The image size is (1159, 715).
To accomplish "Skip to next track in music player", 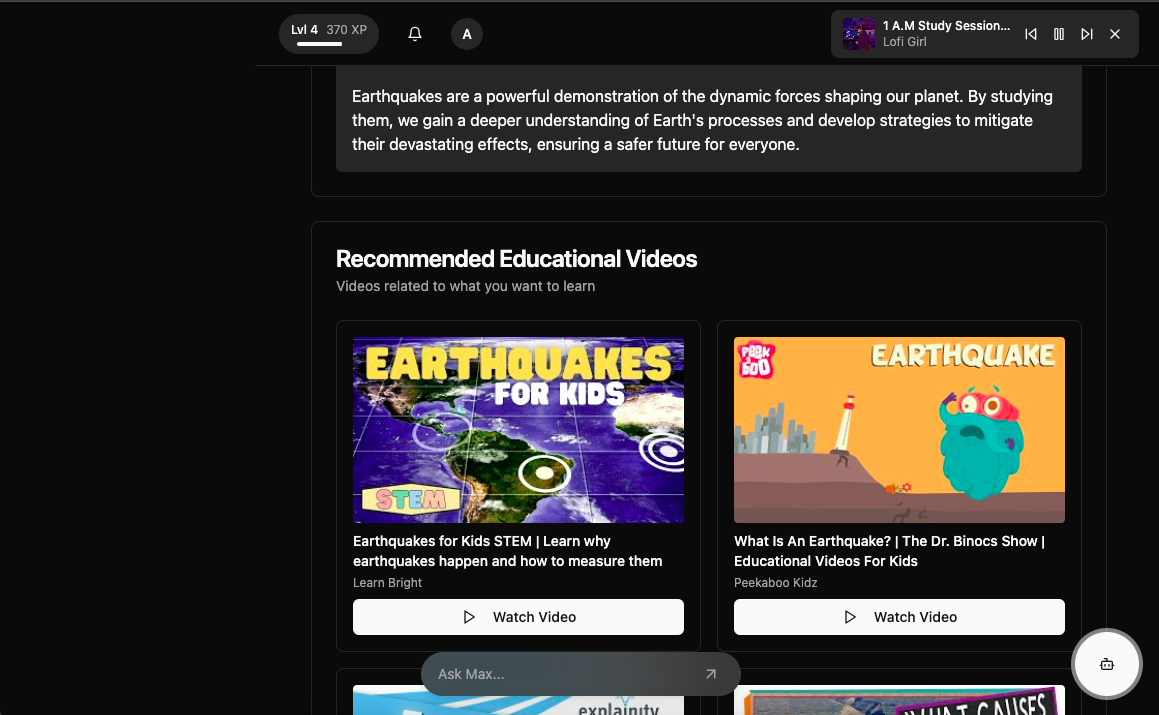I will pos(1087,34).
